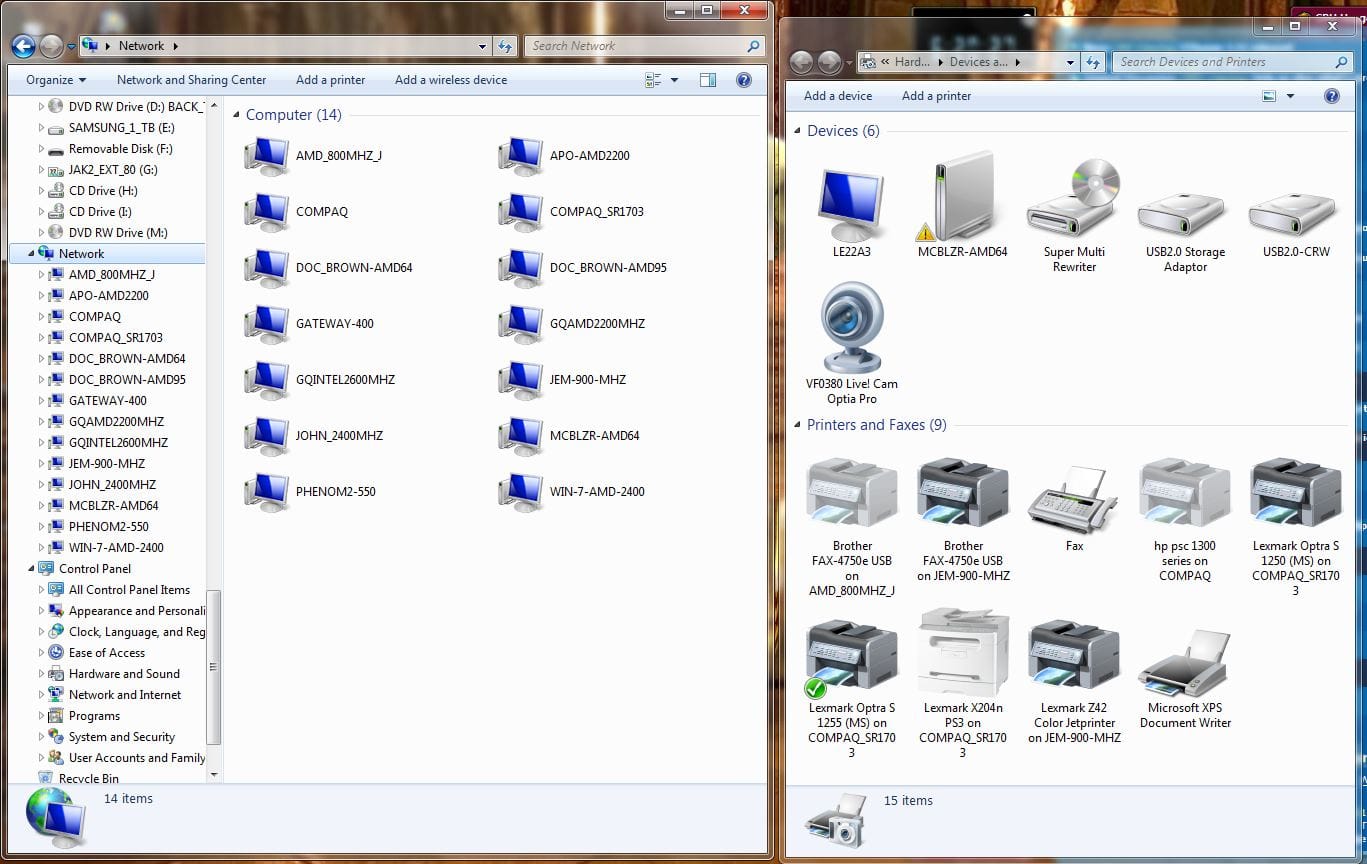Select Removable Disk (F:) in tree
The image size is (1367, 864).
[x=120, y=149]
